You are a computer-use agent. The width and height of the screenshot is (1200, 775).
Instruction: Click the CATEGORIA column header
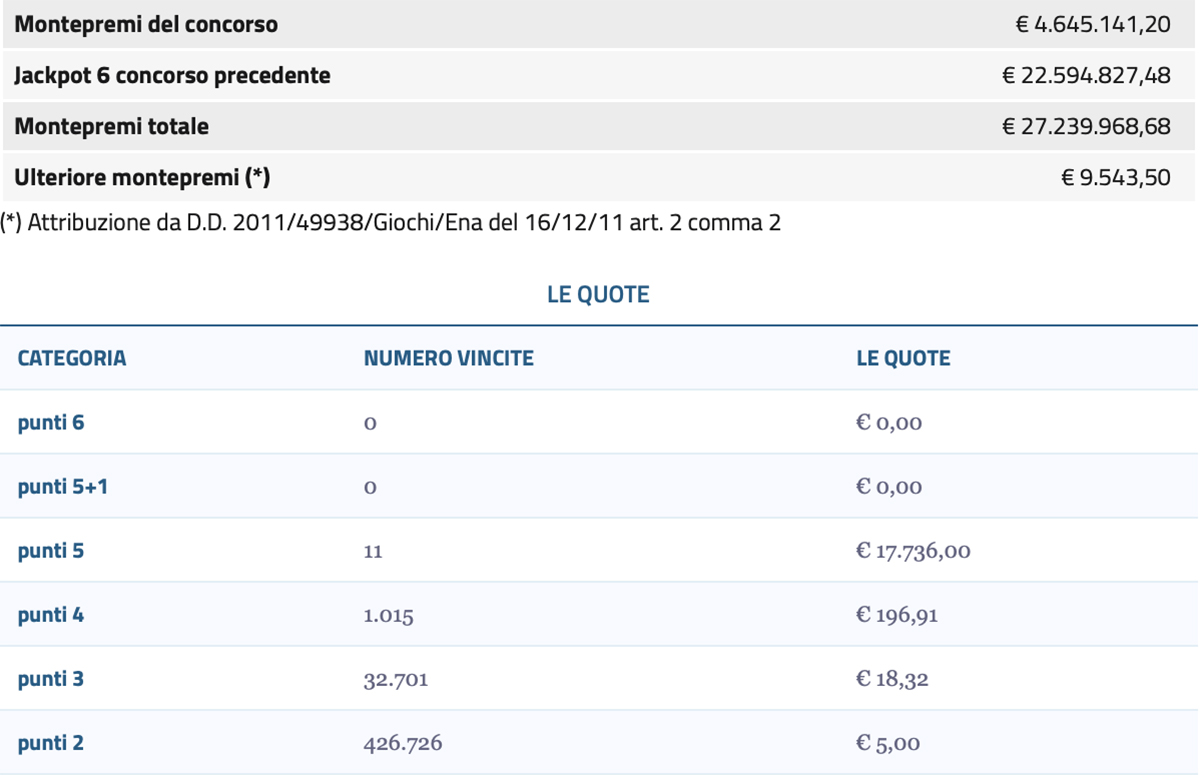point(72,358)
